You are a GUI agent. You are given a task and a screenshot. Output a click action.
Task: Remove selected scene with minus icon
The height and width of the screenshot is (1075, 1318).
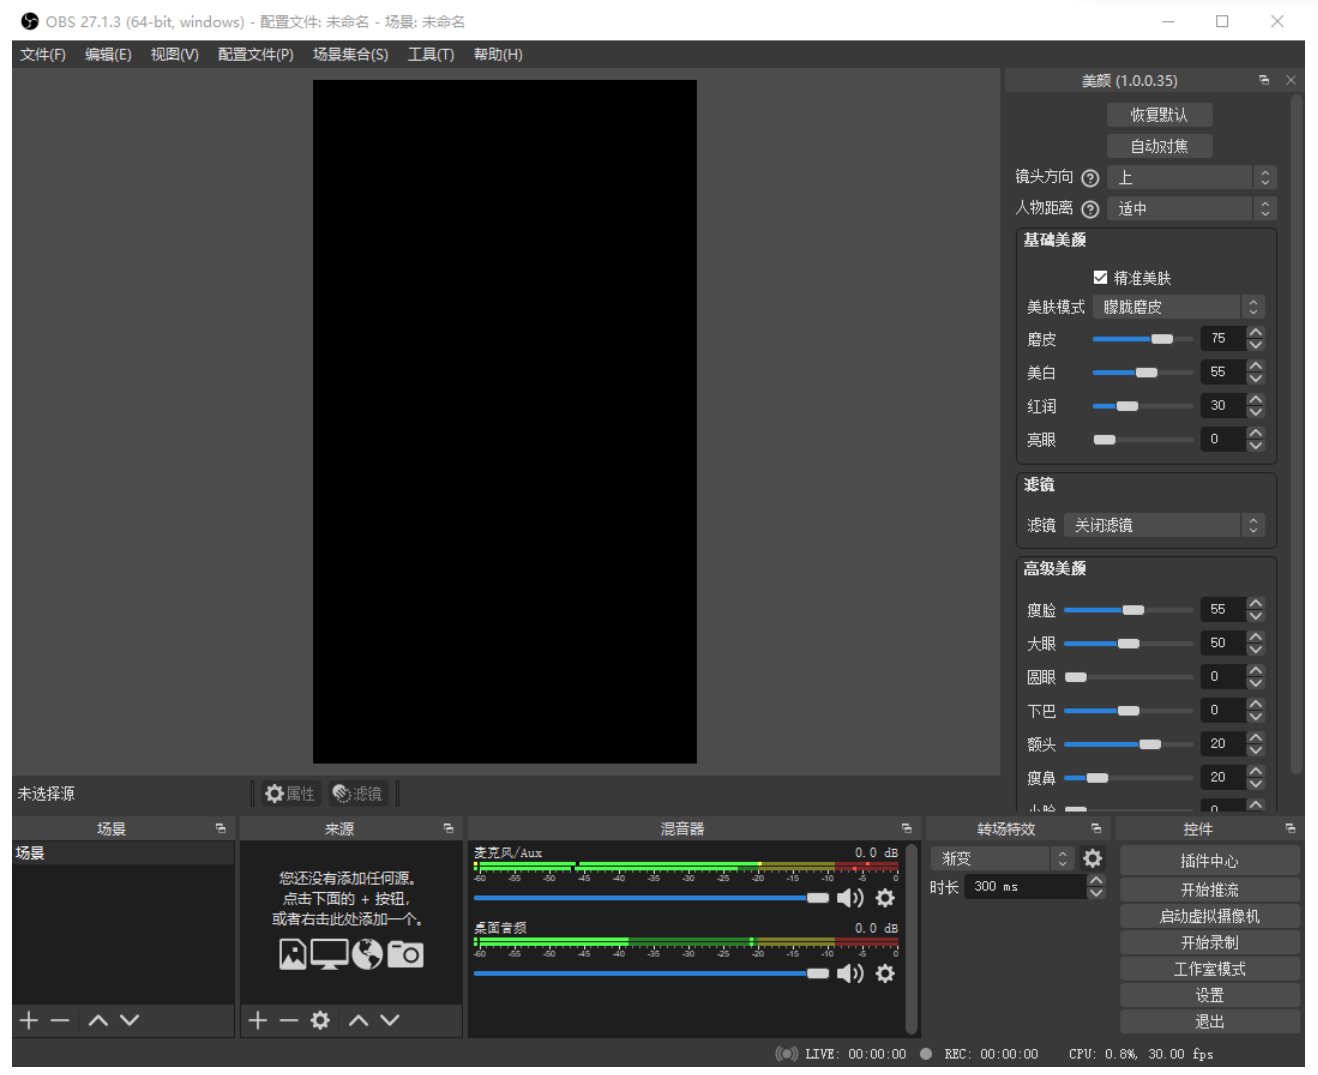(x=60, y=1020)
